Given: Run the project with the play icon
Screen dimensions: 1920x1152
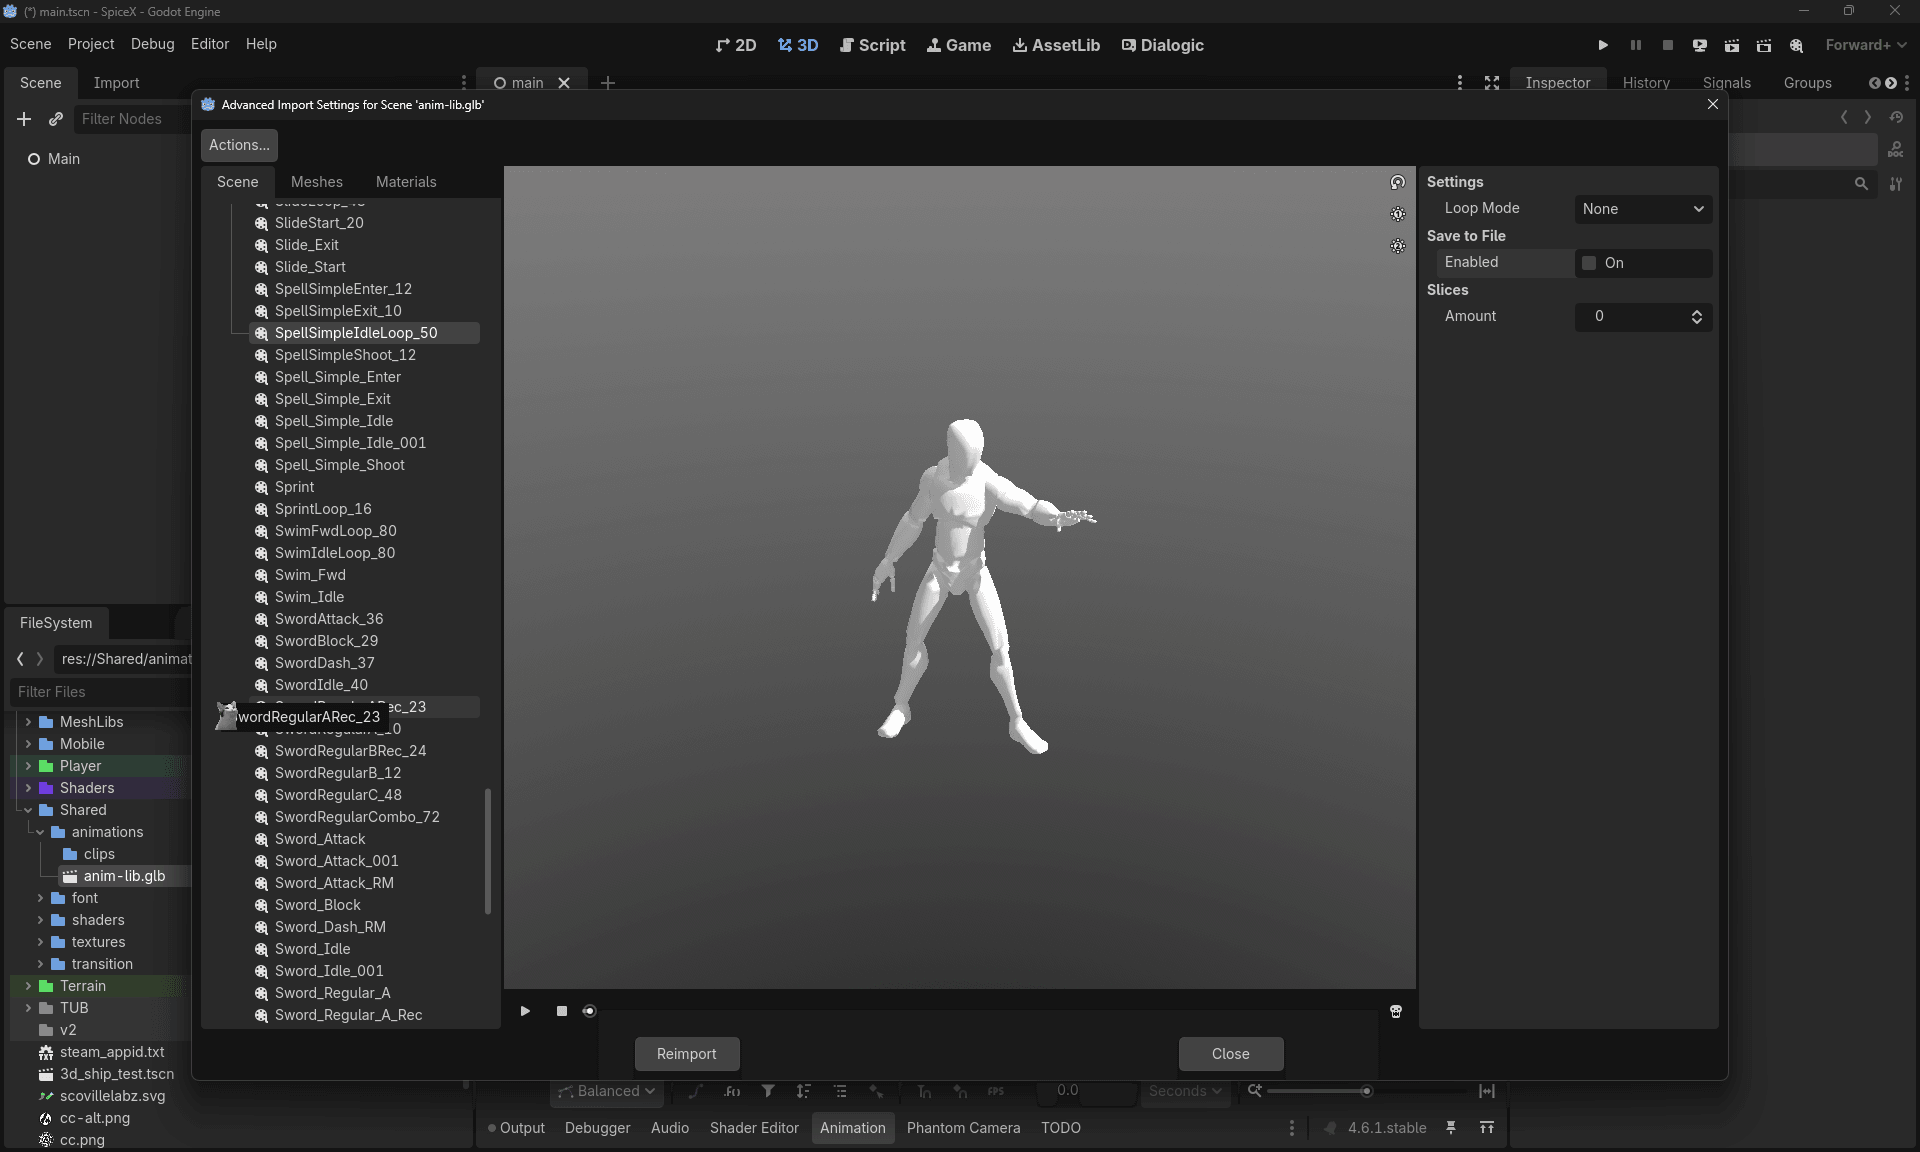Looking at the screenshot, I should pyautogui.click(x=1603, y=45).
